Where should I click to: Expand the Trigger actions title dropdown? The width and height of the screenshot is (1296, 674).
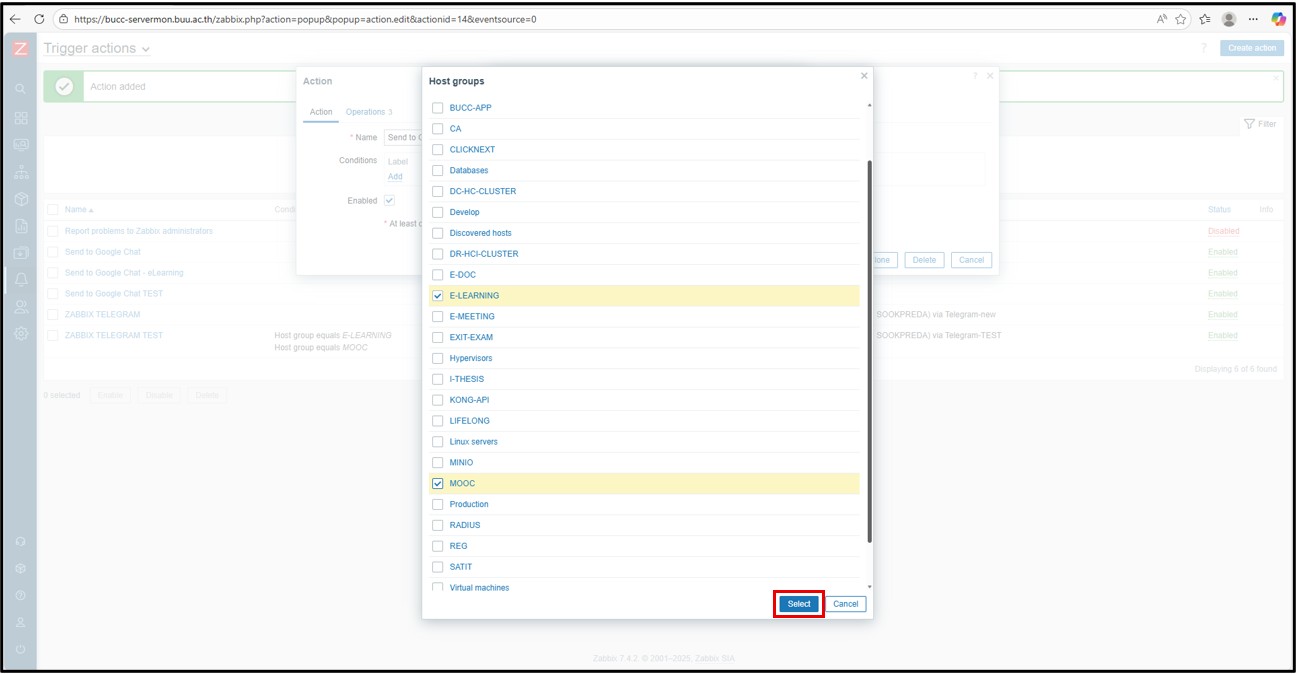pyautogui.click(x=146, y=49)
